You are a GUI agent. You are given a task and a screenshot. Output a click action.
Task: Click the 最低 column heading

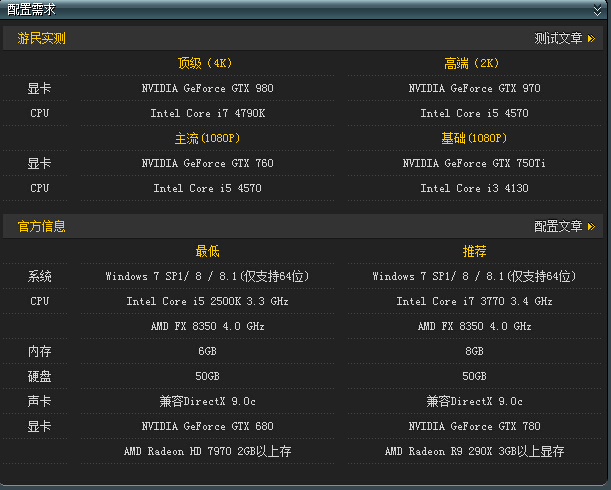click(x=207, y=251)
